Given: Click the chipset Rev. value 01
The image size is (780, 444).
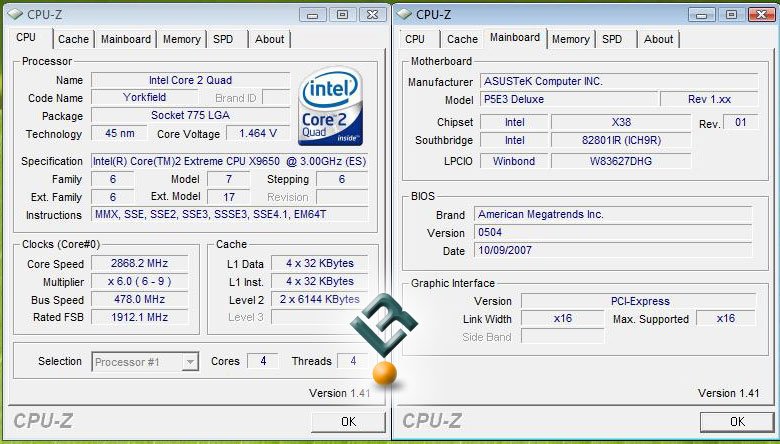Looking at the screenshot, I should pos(740,122).
